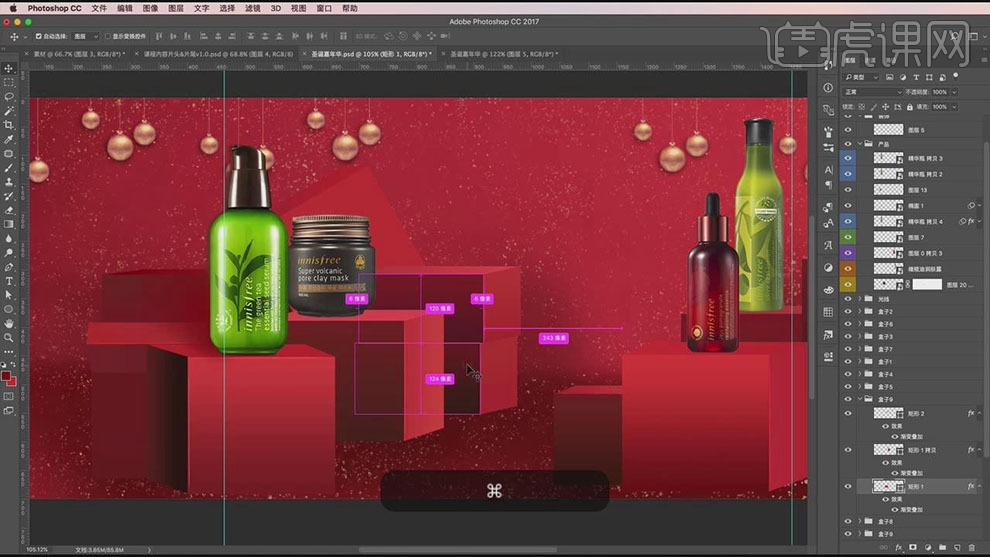
Task: Click the 矩形 1 layer thumbnail
Action: [x=888, y=486]
